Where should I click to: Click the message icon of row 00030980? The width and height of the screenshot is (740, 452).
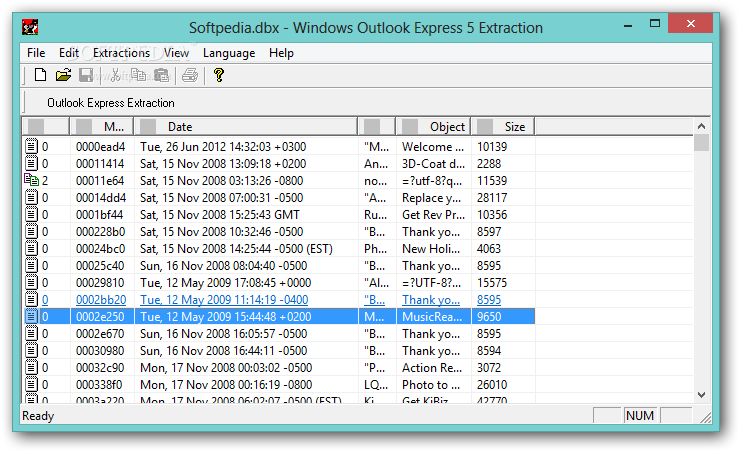(x=31, y=350)
